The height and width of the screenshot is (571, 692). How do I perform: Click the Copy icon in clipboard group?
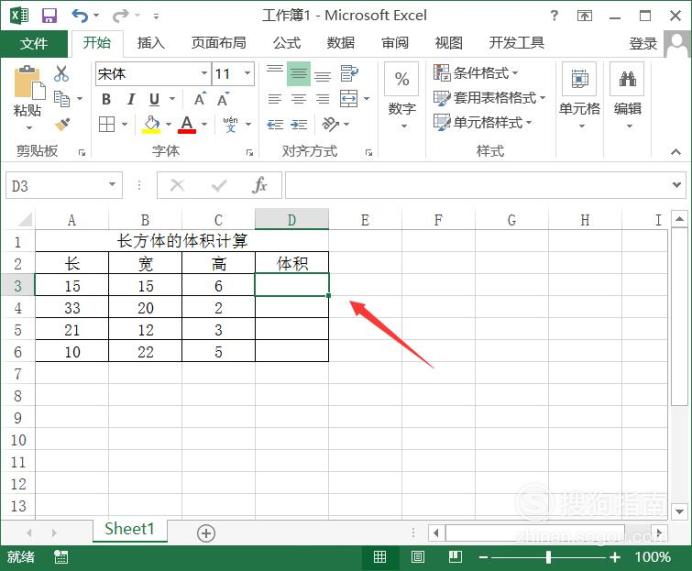62,99
